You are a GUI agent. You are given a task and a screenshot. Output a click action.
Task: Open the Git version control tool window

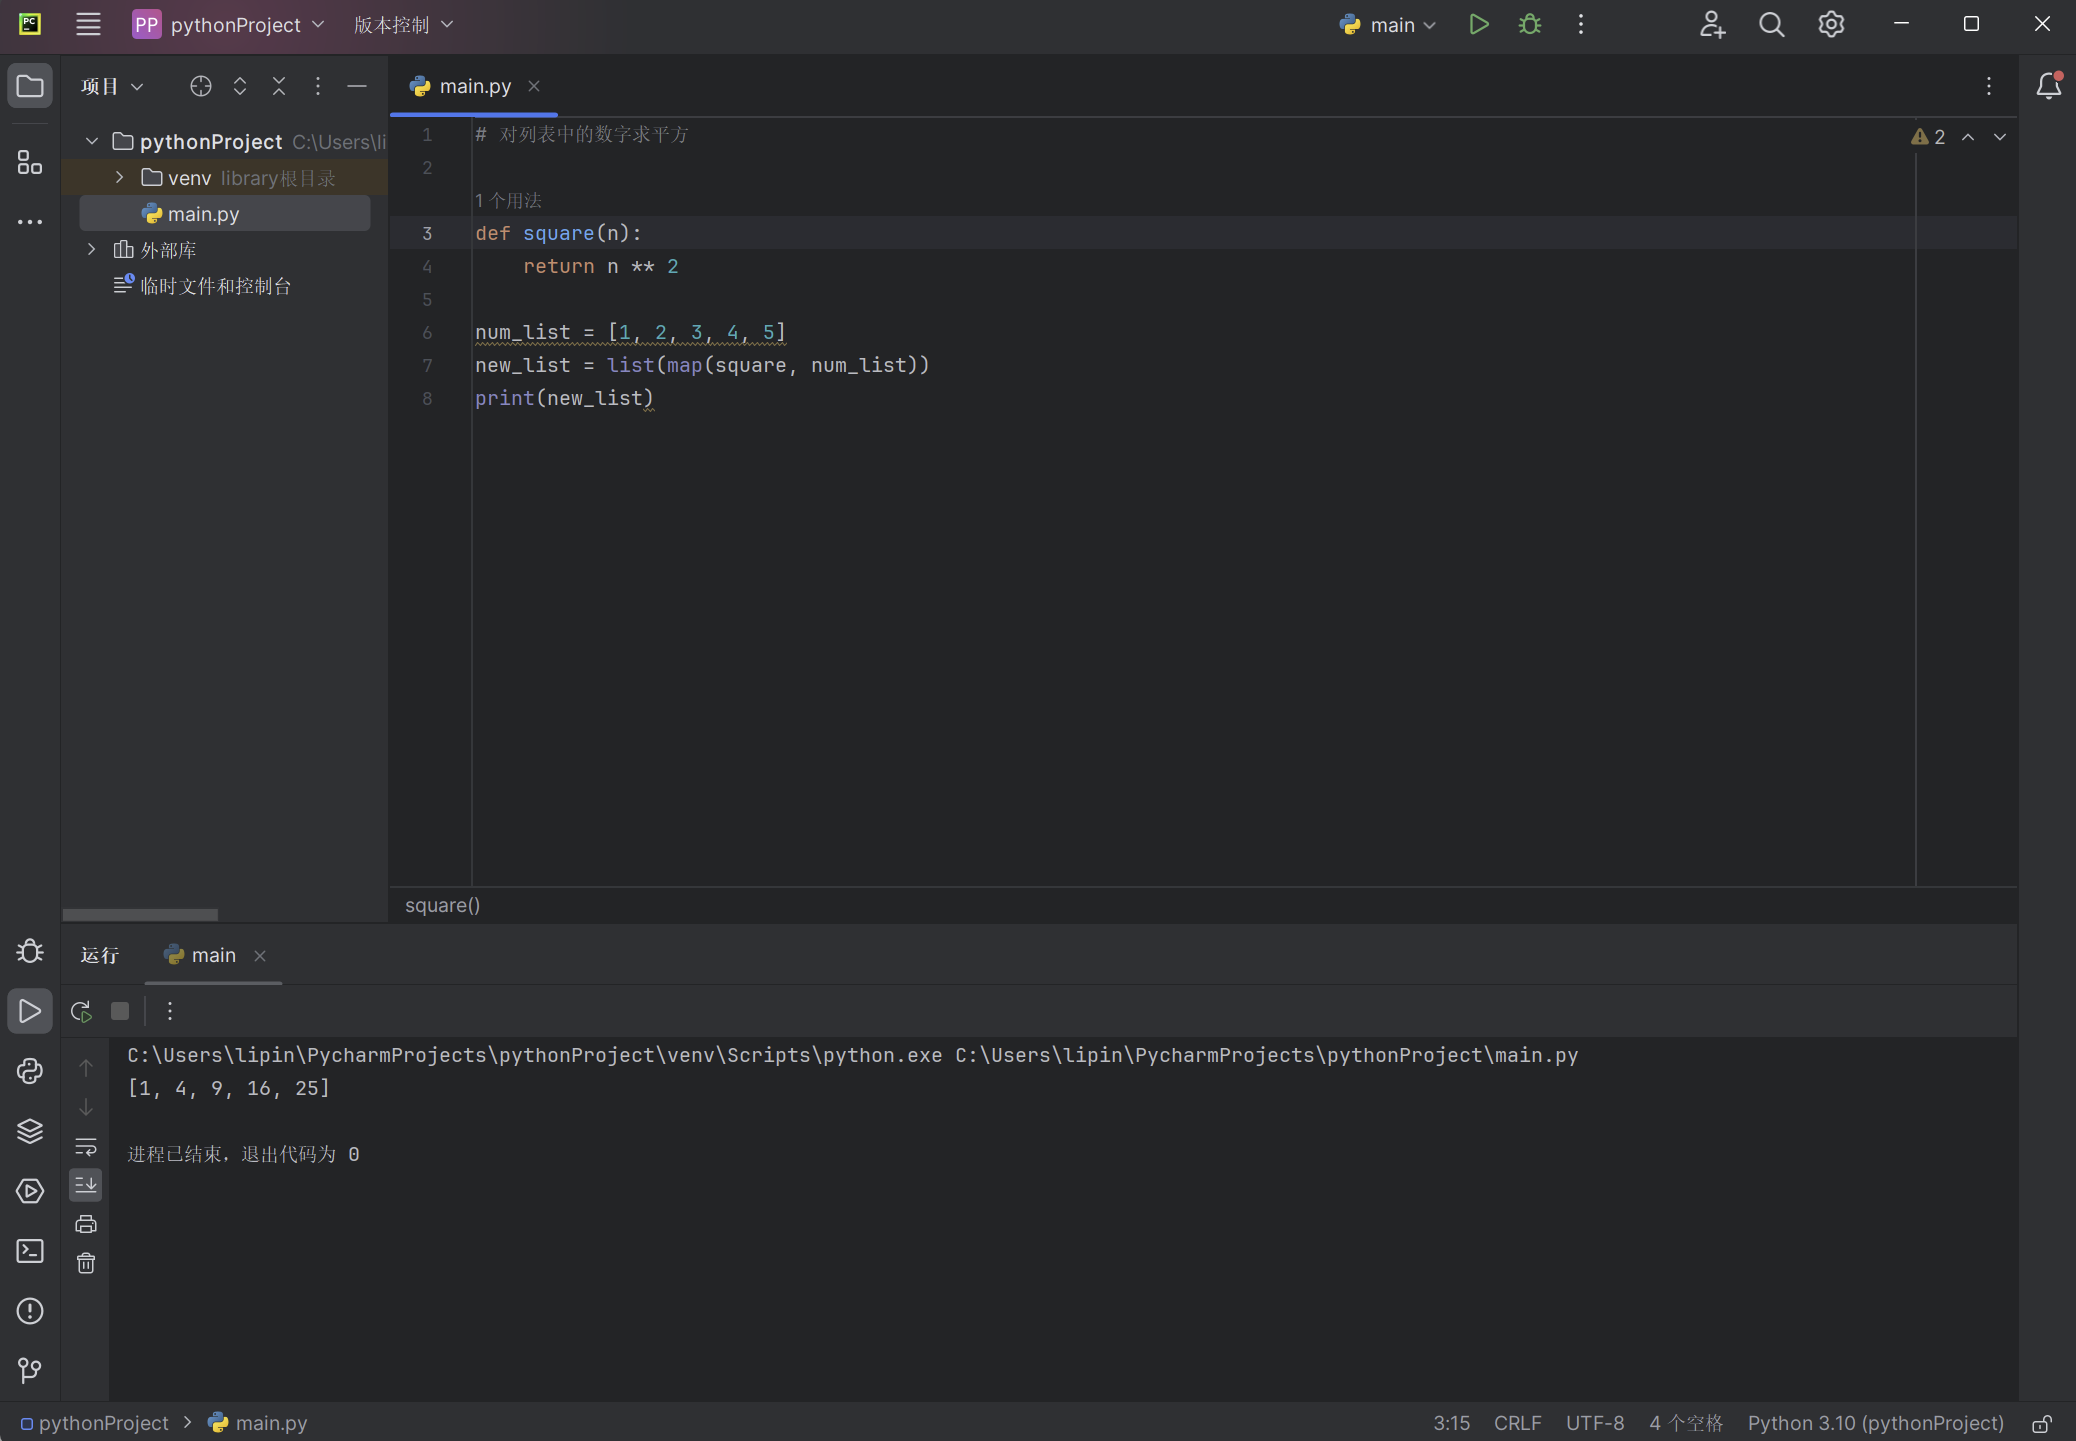[x=30, y=1370]
